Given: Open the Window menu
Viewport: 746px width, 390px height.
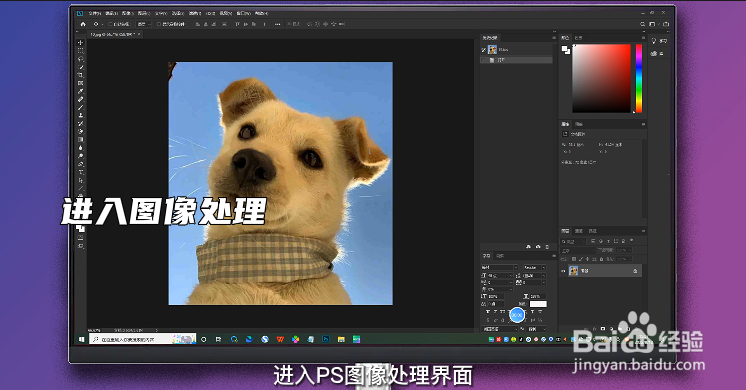Looking at the screenshot, I should tap(243, 13).
